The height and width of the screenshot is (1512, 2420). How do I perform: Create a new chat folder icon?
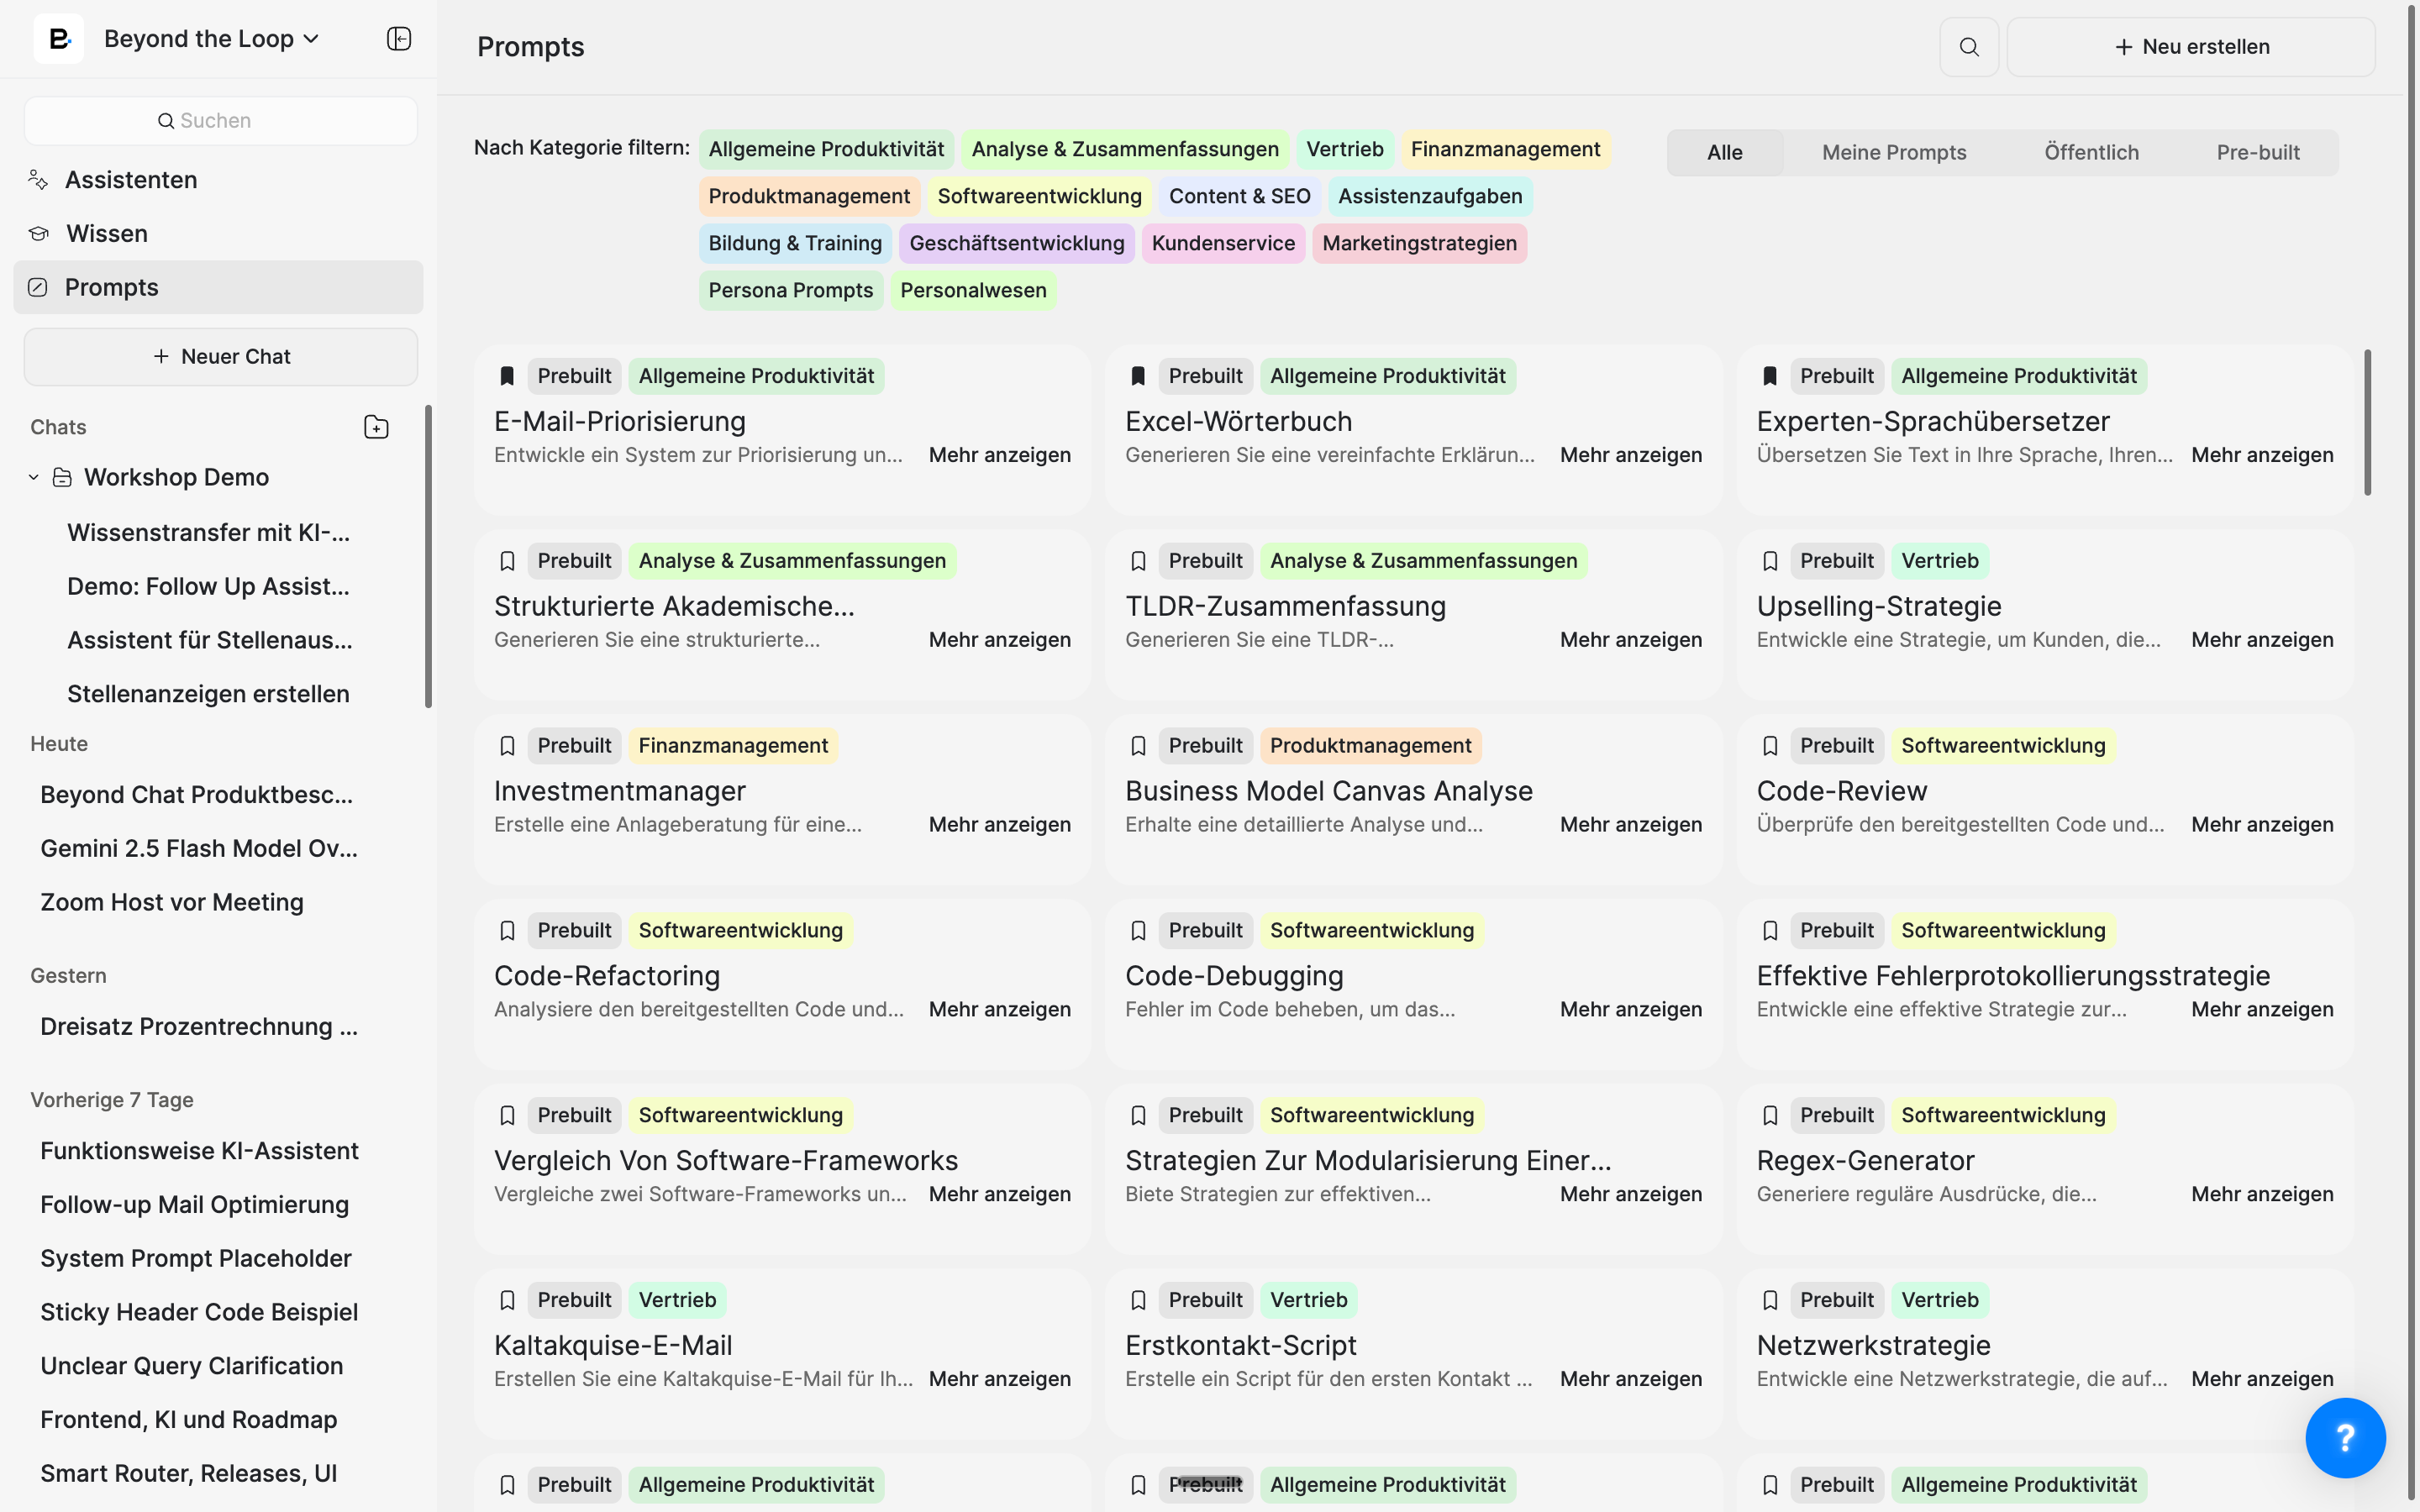tap(376, 427)
